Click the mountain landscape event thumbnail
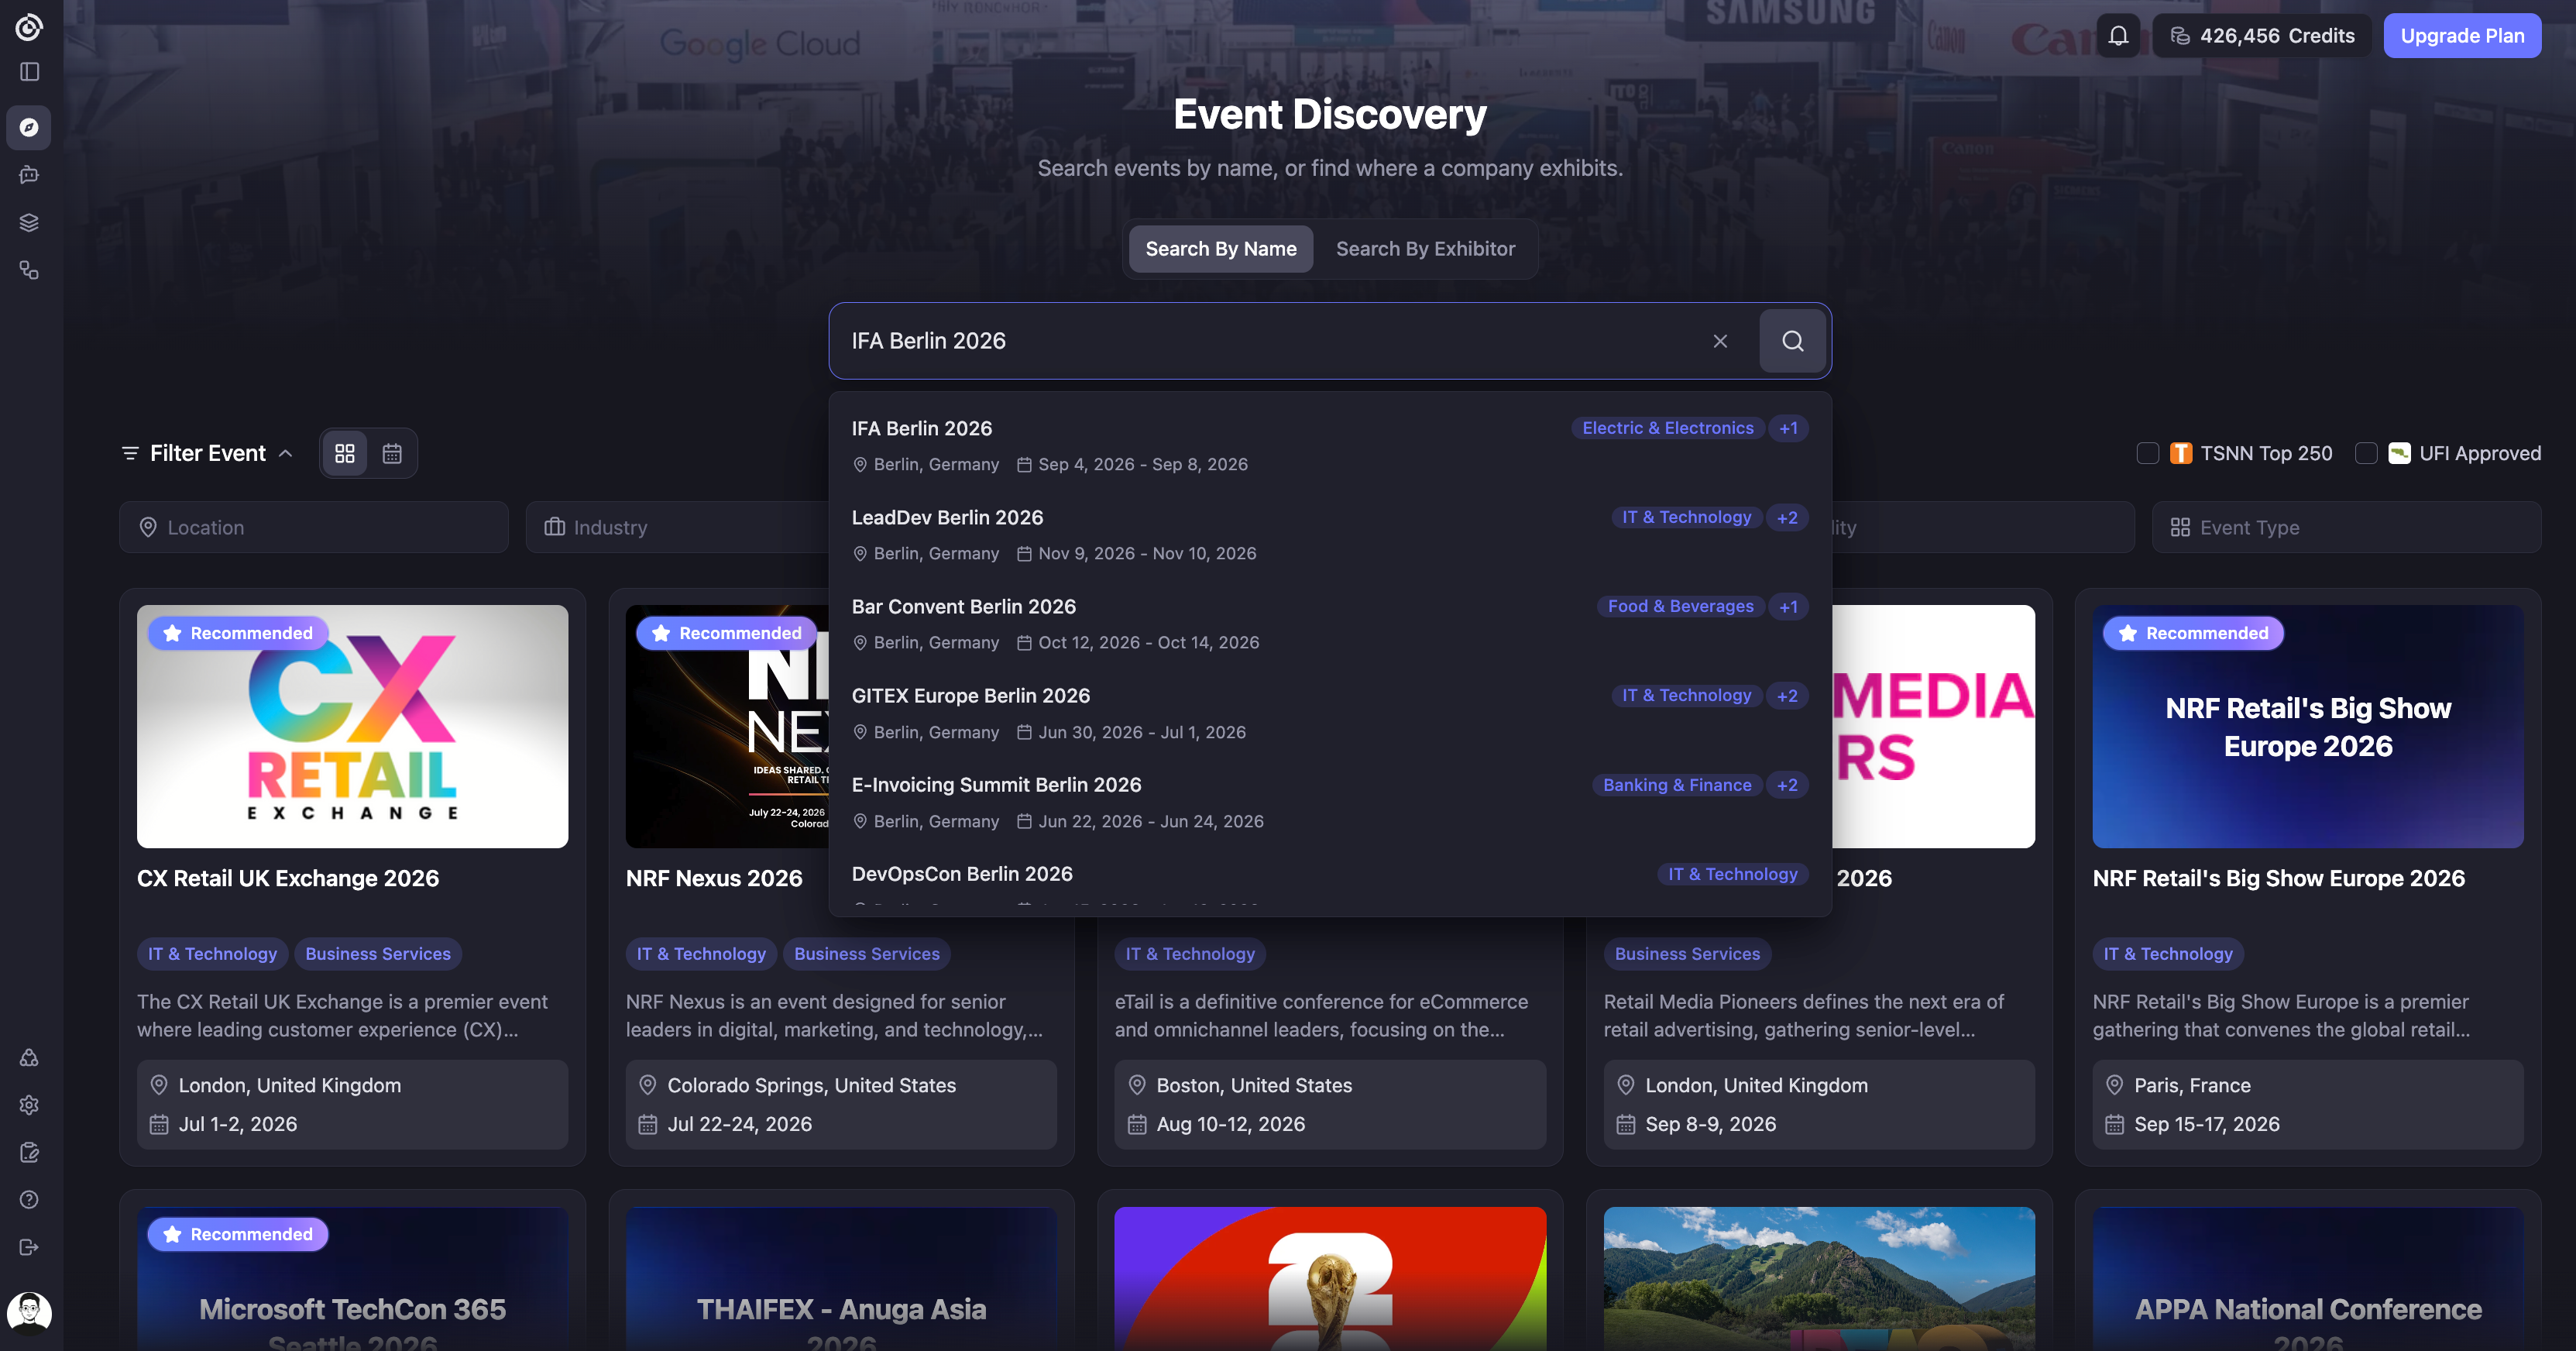Image resolution: width=2576 pixels, height=1351 pixels. [1819, 1279]
